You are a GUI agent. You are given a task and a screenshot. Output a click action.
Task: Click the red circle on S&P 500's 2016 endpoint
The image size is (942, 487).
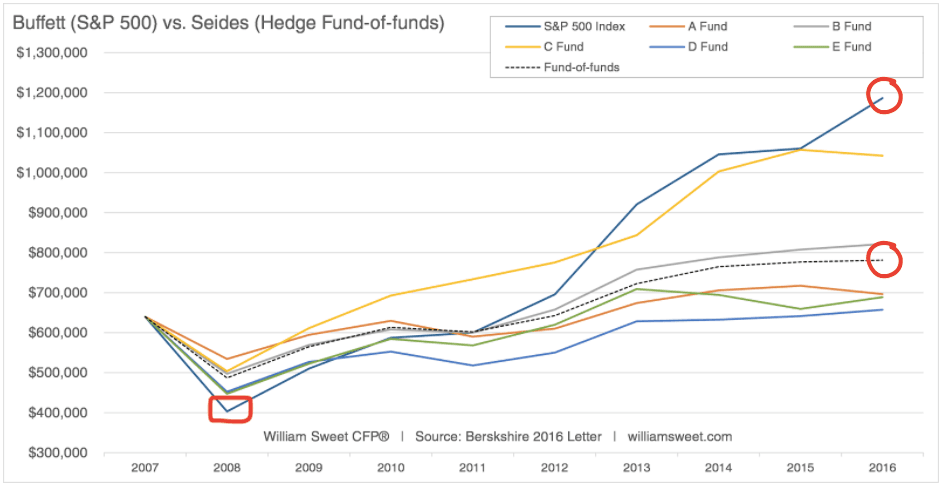point(884,97)
